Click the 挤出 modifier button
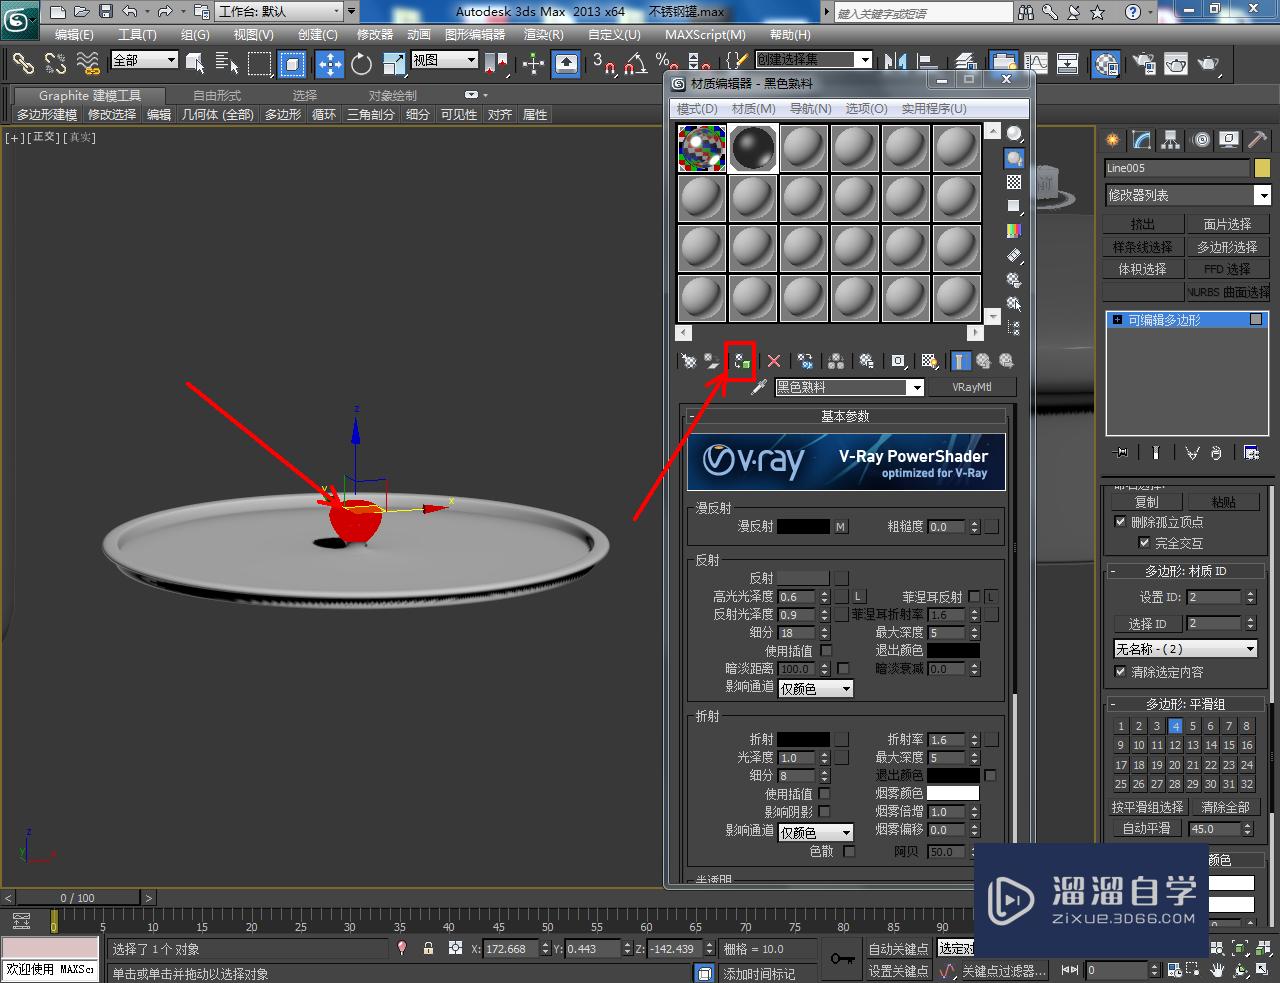1280x983 pixels. pyautogui.click(x=1142, y=224)
